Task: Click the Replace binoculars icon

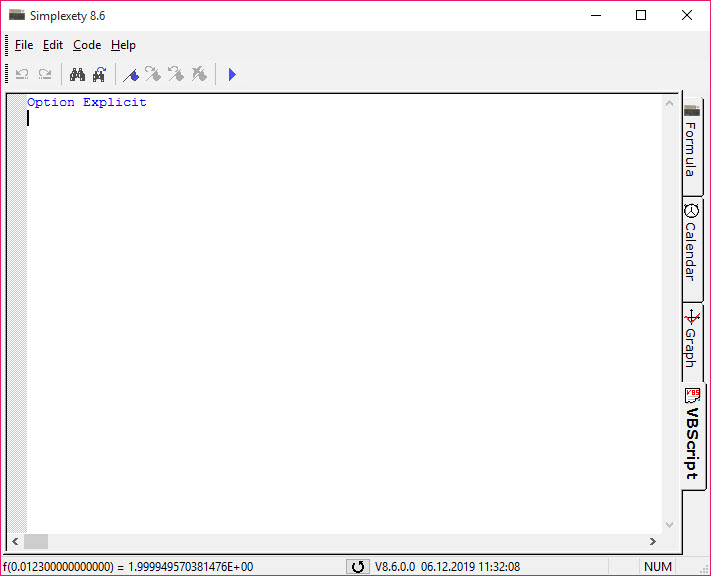Action: coord(99,74)
